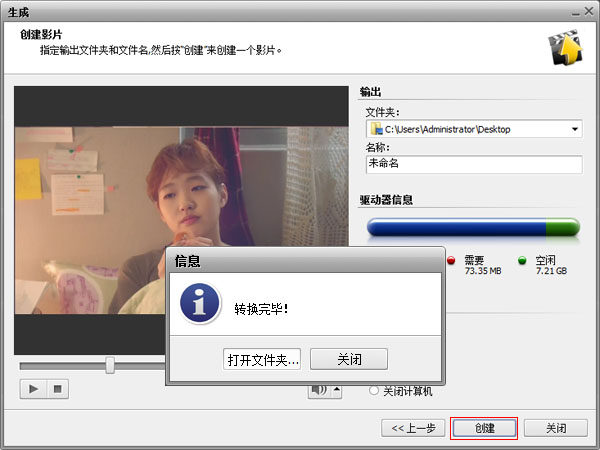The width and height of the screenshot is (600, 450).
Task: Open the output folder dropdown
Action: point(574,129)
